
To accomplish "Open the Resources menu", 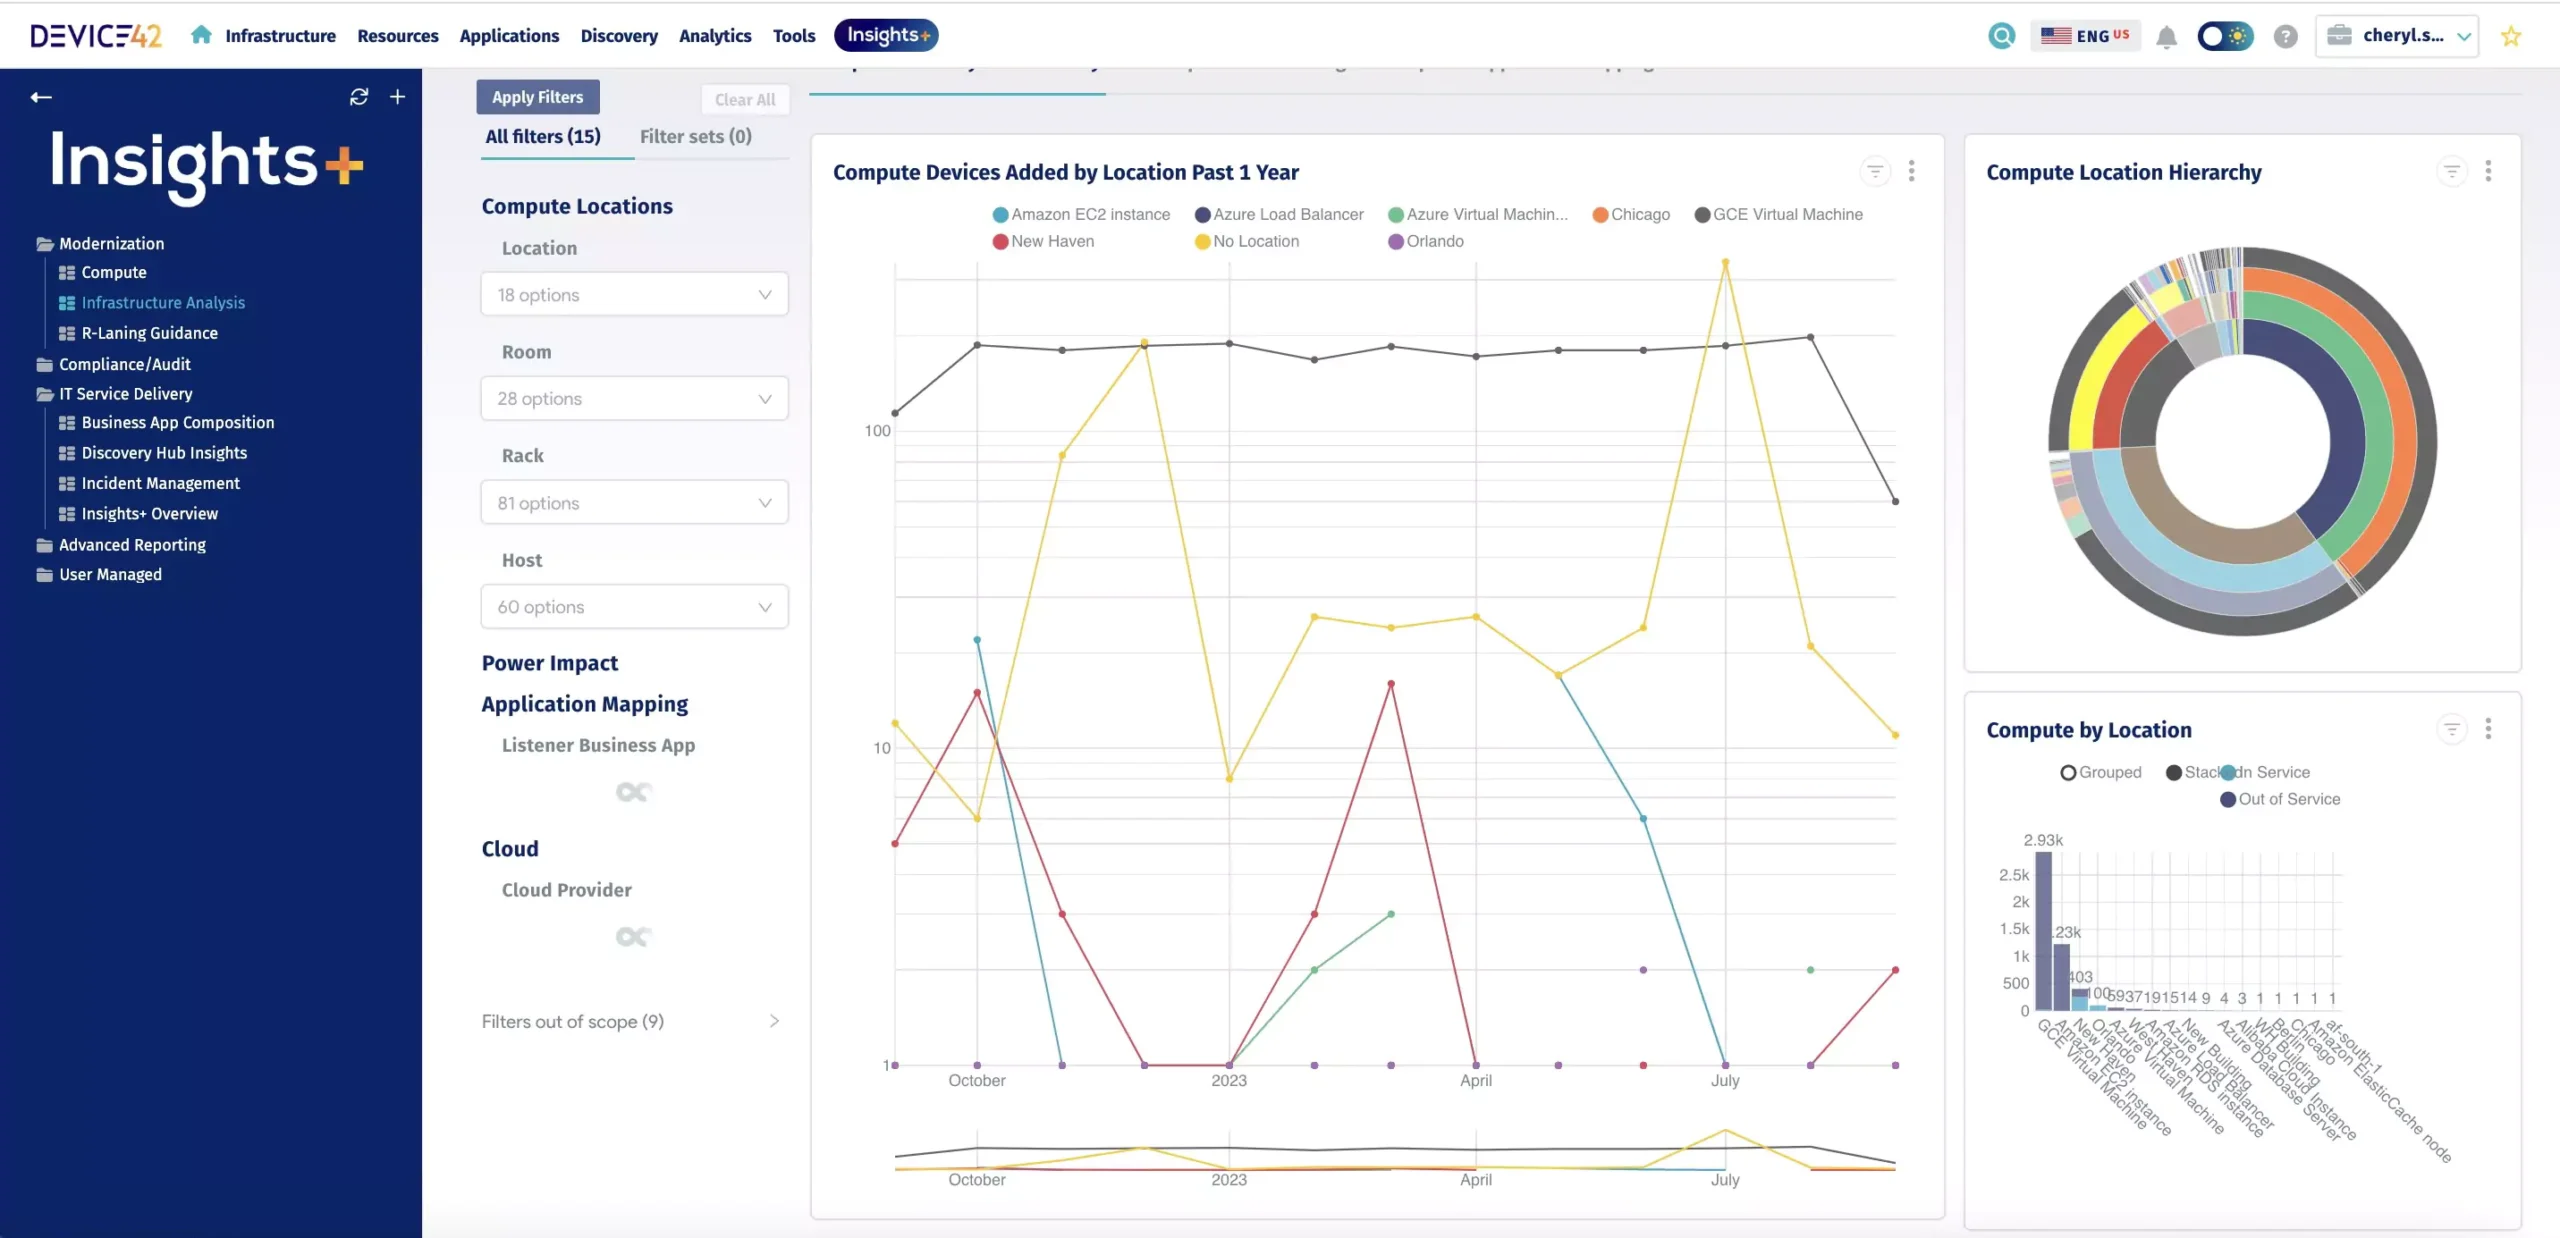I will point(398,36).
